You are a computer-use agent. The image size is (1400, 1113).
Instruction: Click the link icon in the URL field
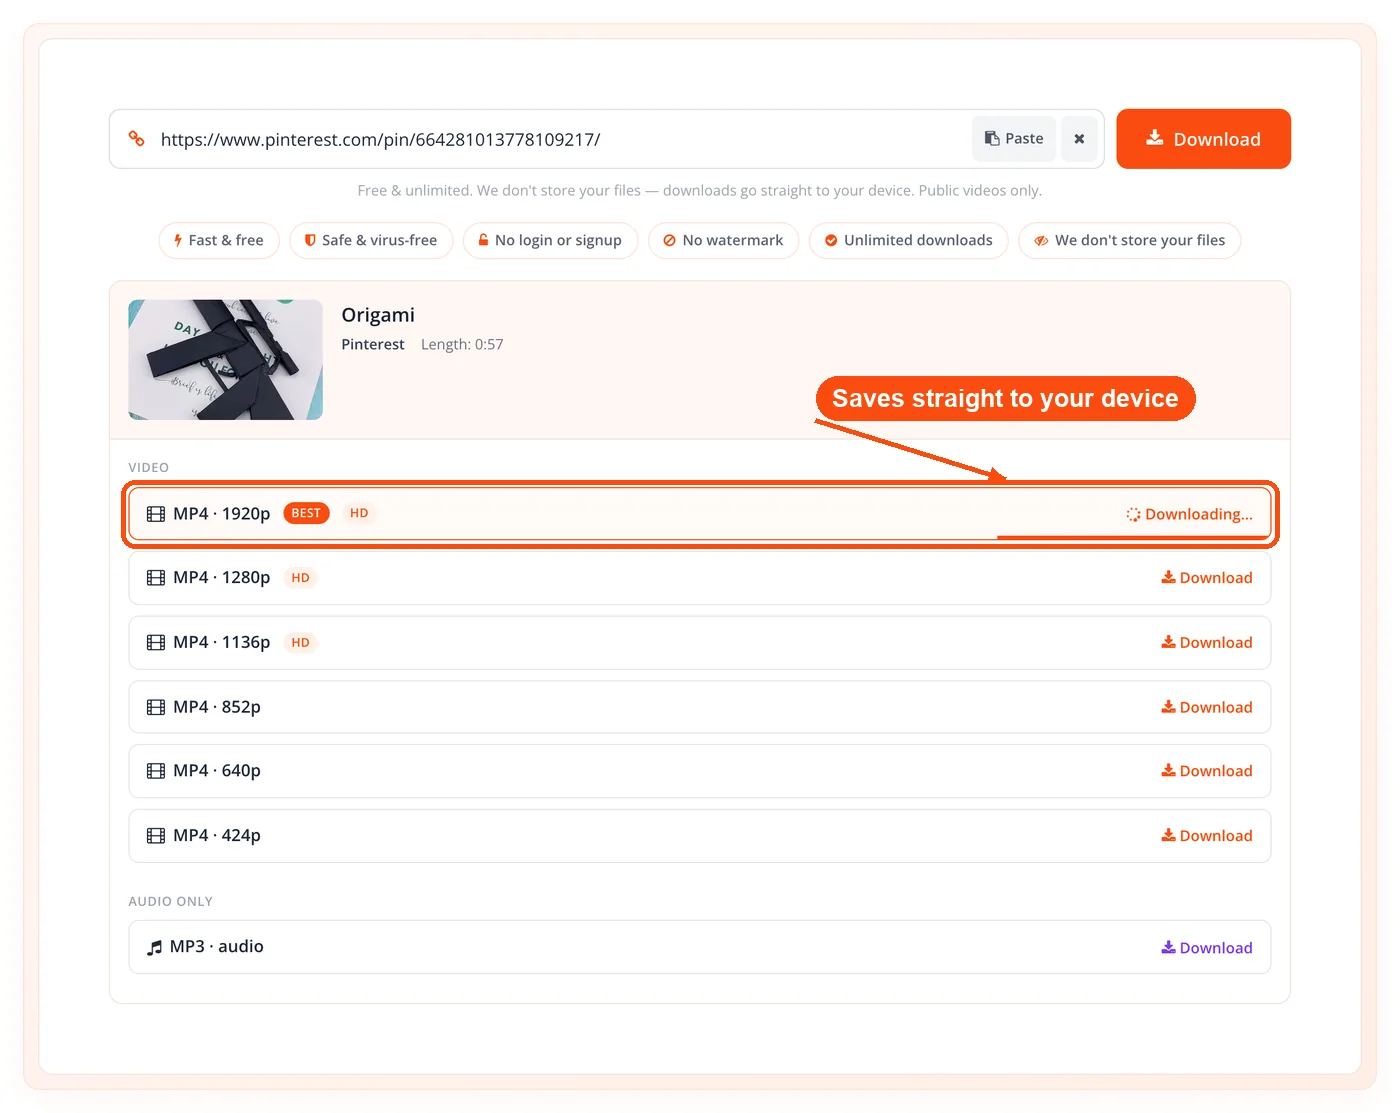coord(137,139)
